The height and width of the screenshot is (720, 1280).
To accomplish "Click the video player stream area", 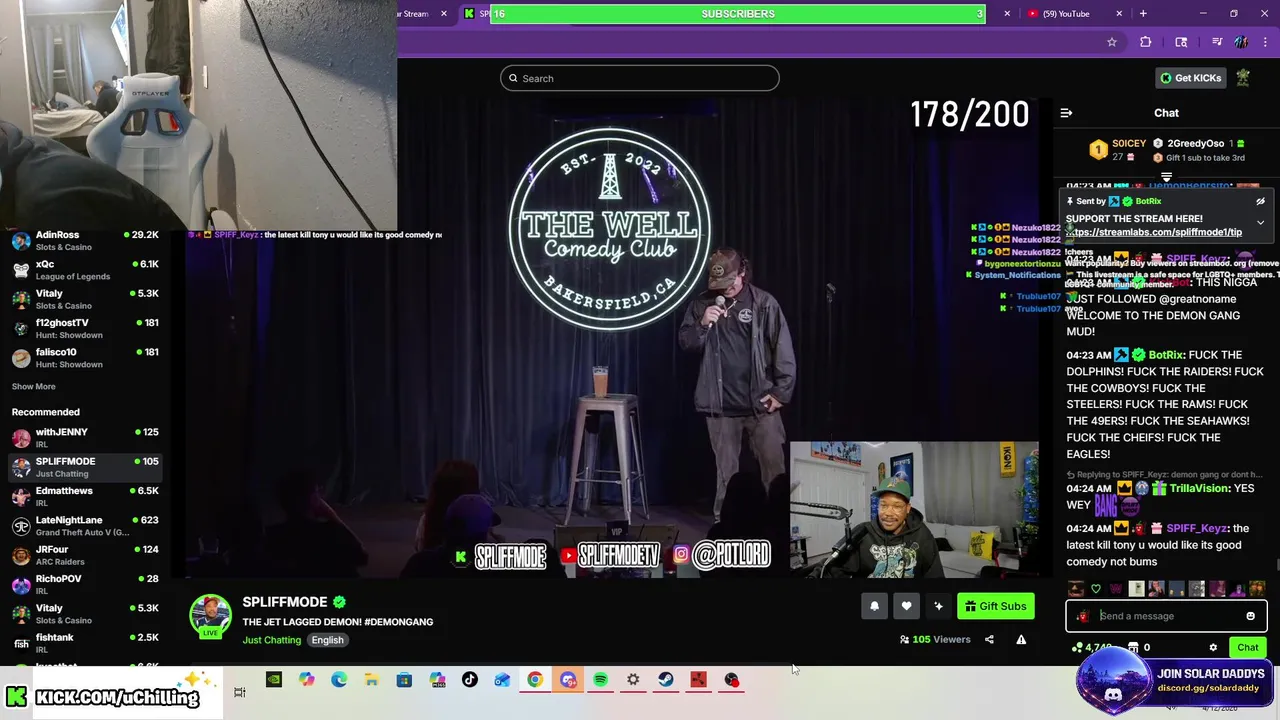I will pyautogui.click(x=612, y=337).
